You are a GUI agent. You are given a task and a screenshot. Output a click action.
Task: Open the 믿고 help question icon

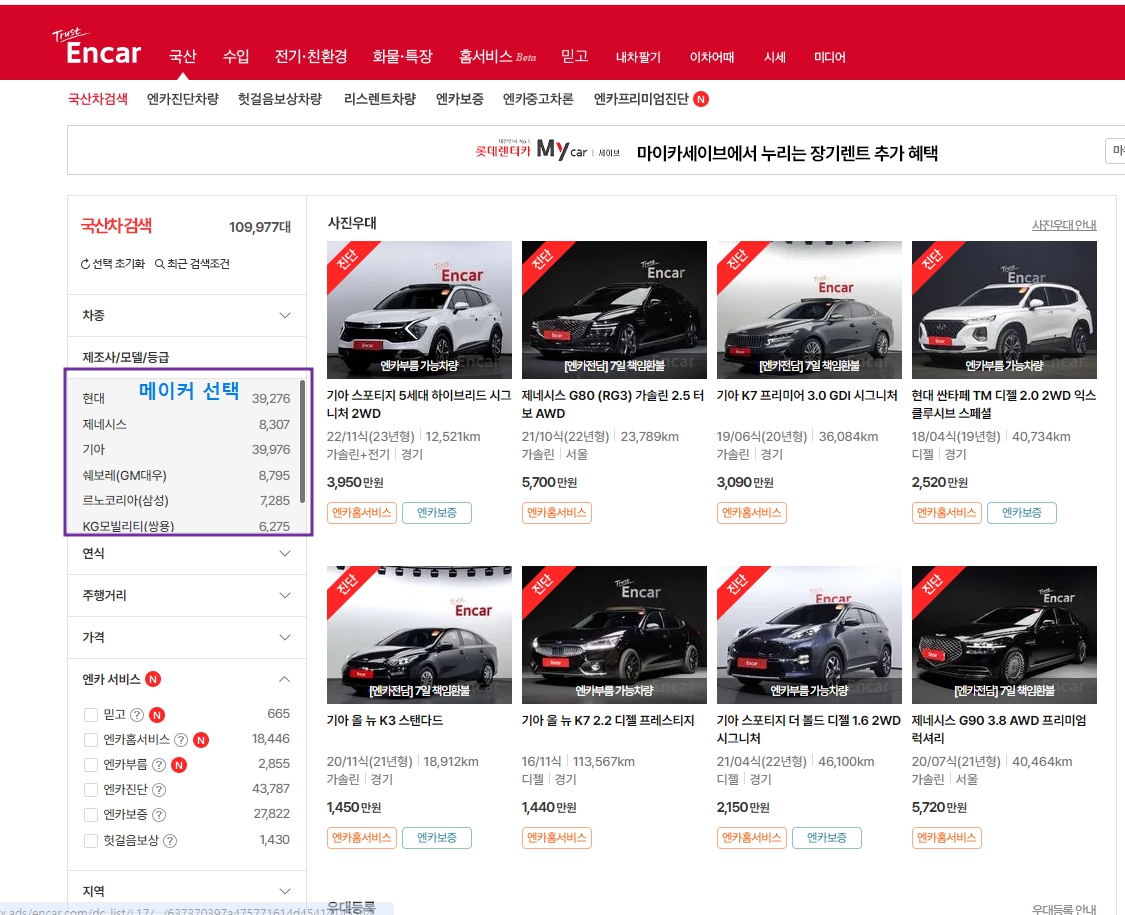pyautogui.click(x=136, y=715)
